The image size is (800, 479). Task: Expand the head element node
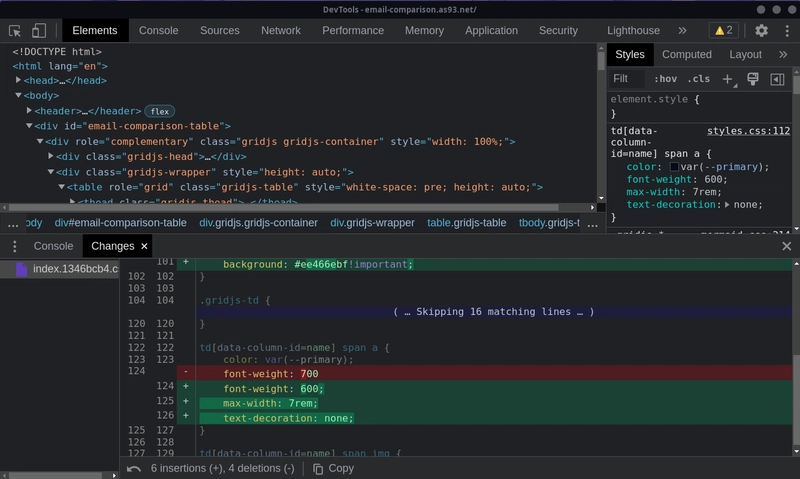(x=18, y=80)
